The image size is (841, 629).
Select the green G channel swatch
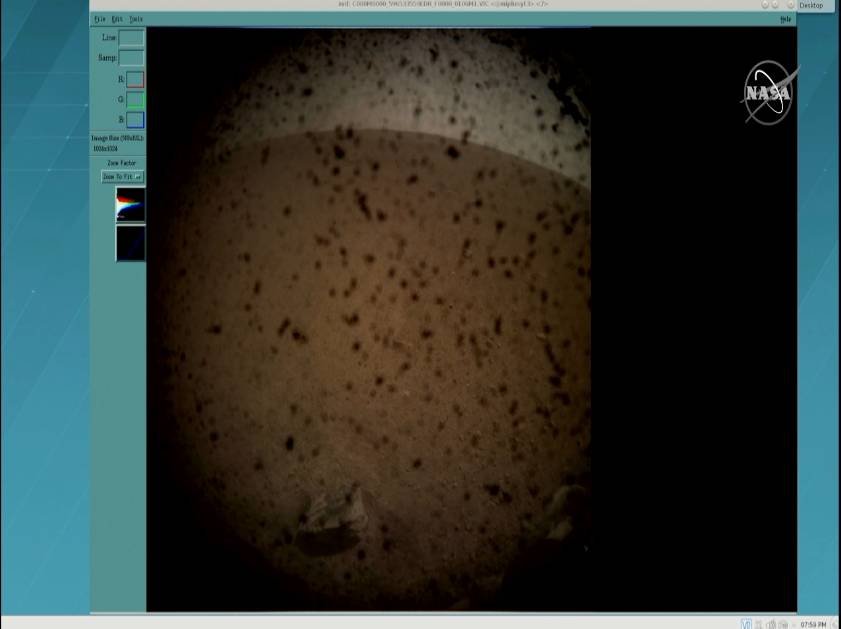[x=135, y=100]
